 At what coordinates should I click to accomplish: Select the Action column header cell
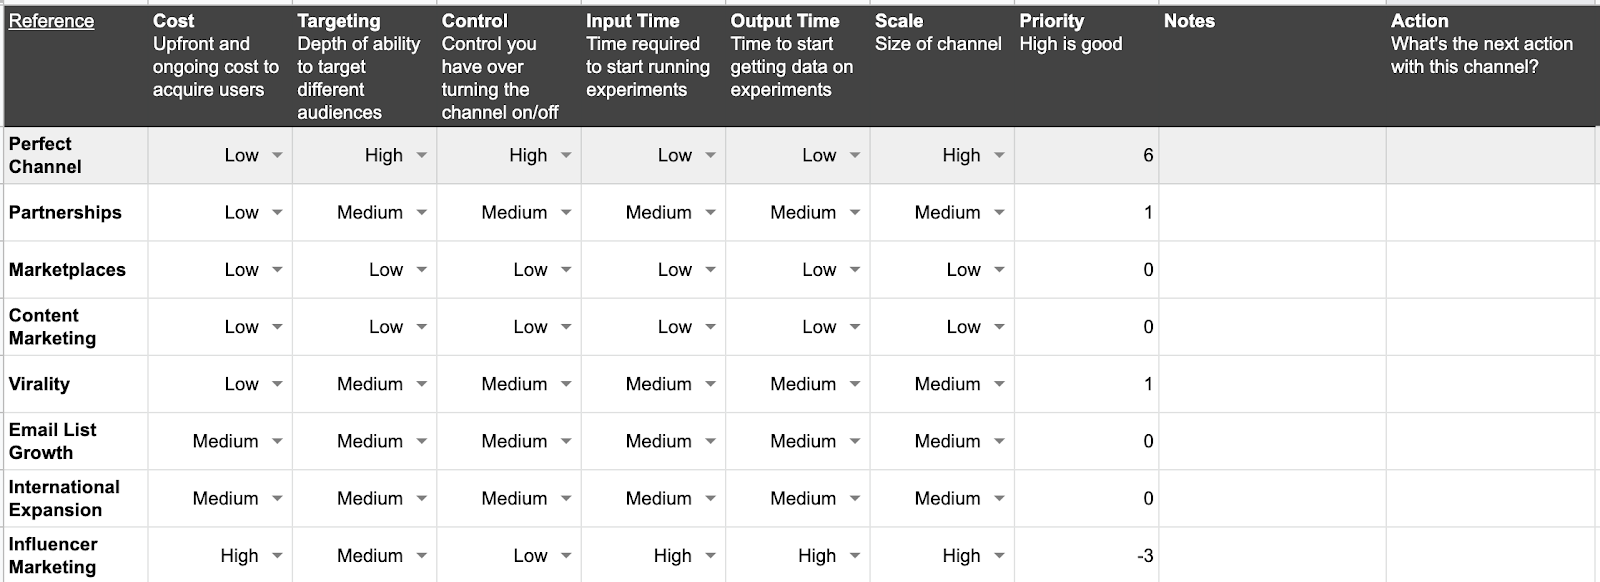(x=1492, y=66)
